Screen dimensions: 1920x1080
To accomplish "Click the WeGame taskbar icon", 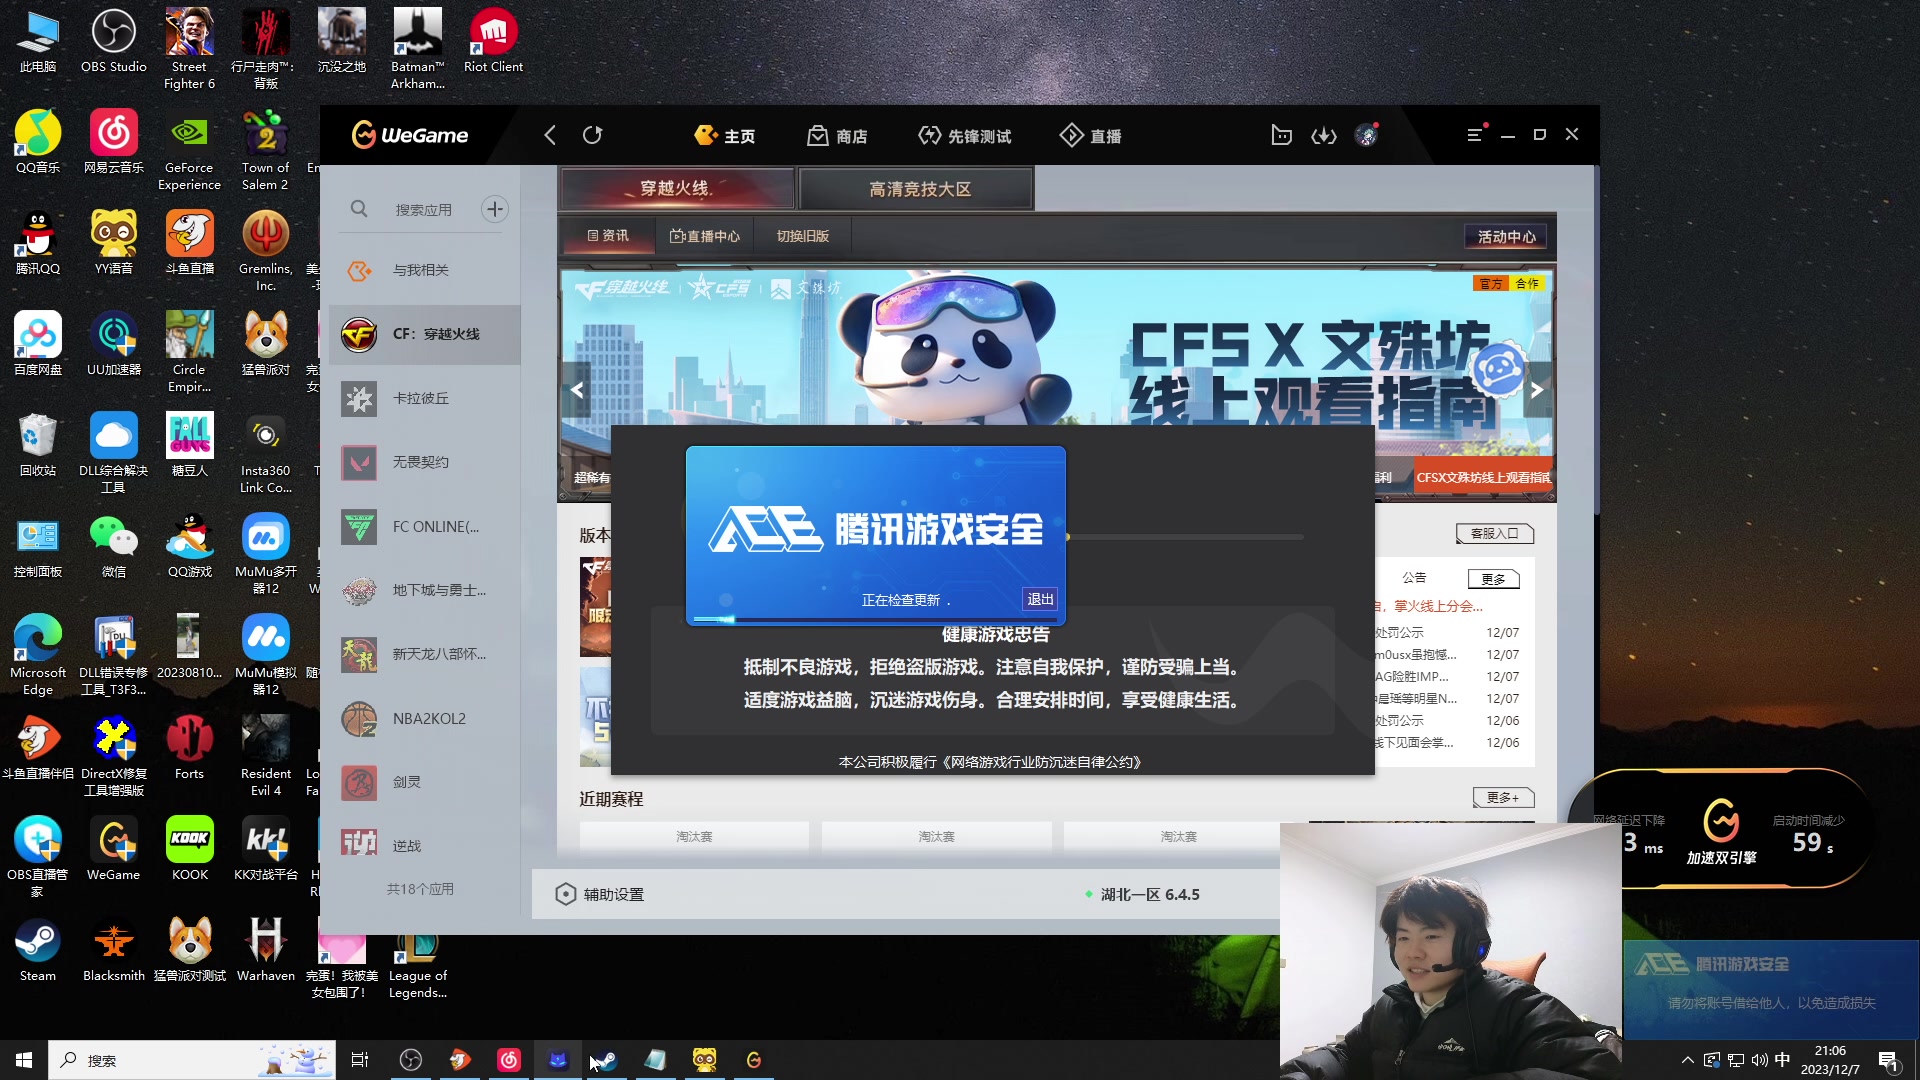I will coord(754,1060).
